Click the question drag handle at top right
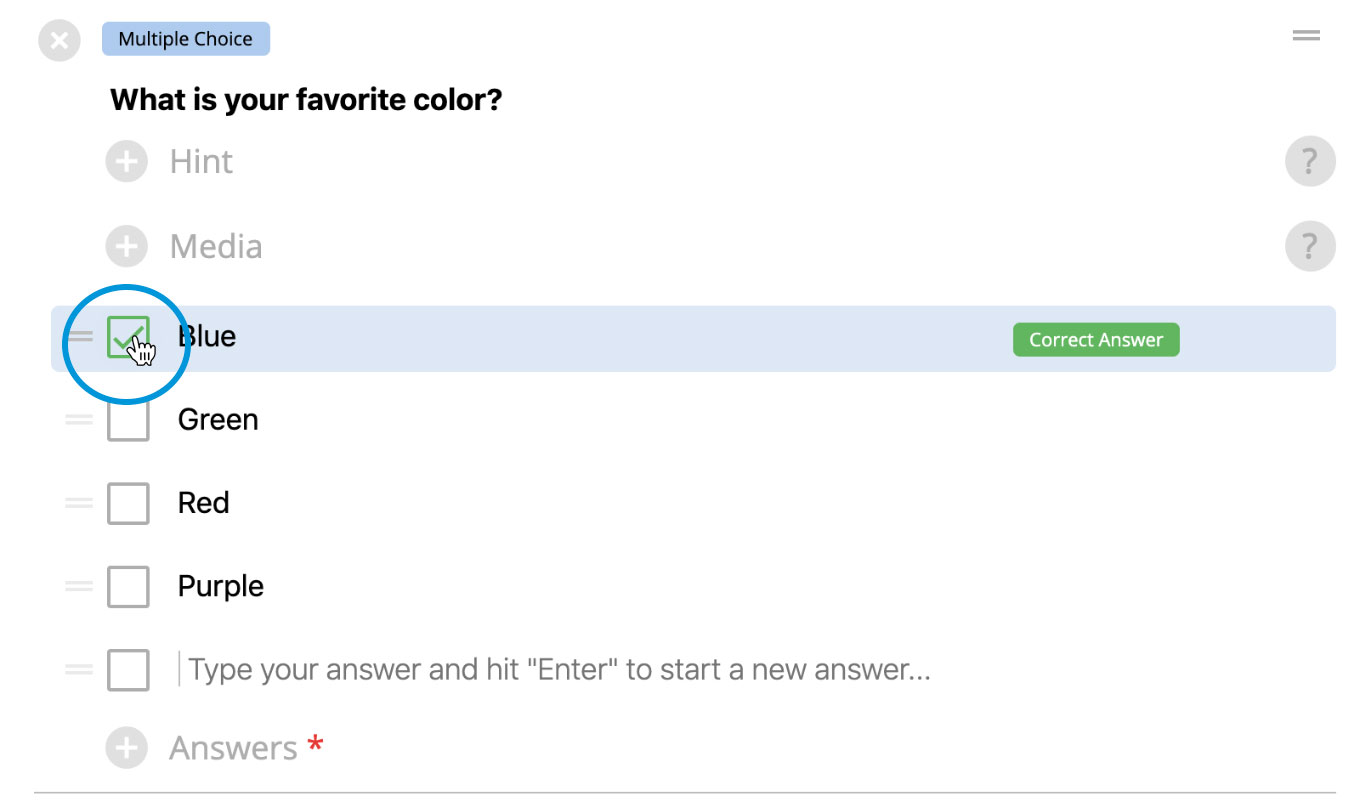 tap(1306, 36)
